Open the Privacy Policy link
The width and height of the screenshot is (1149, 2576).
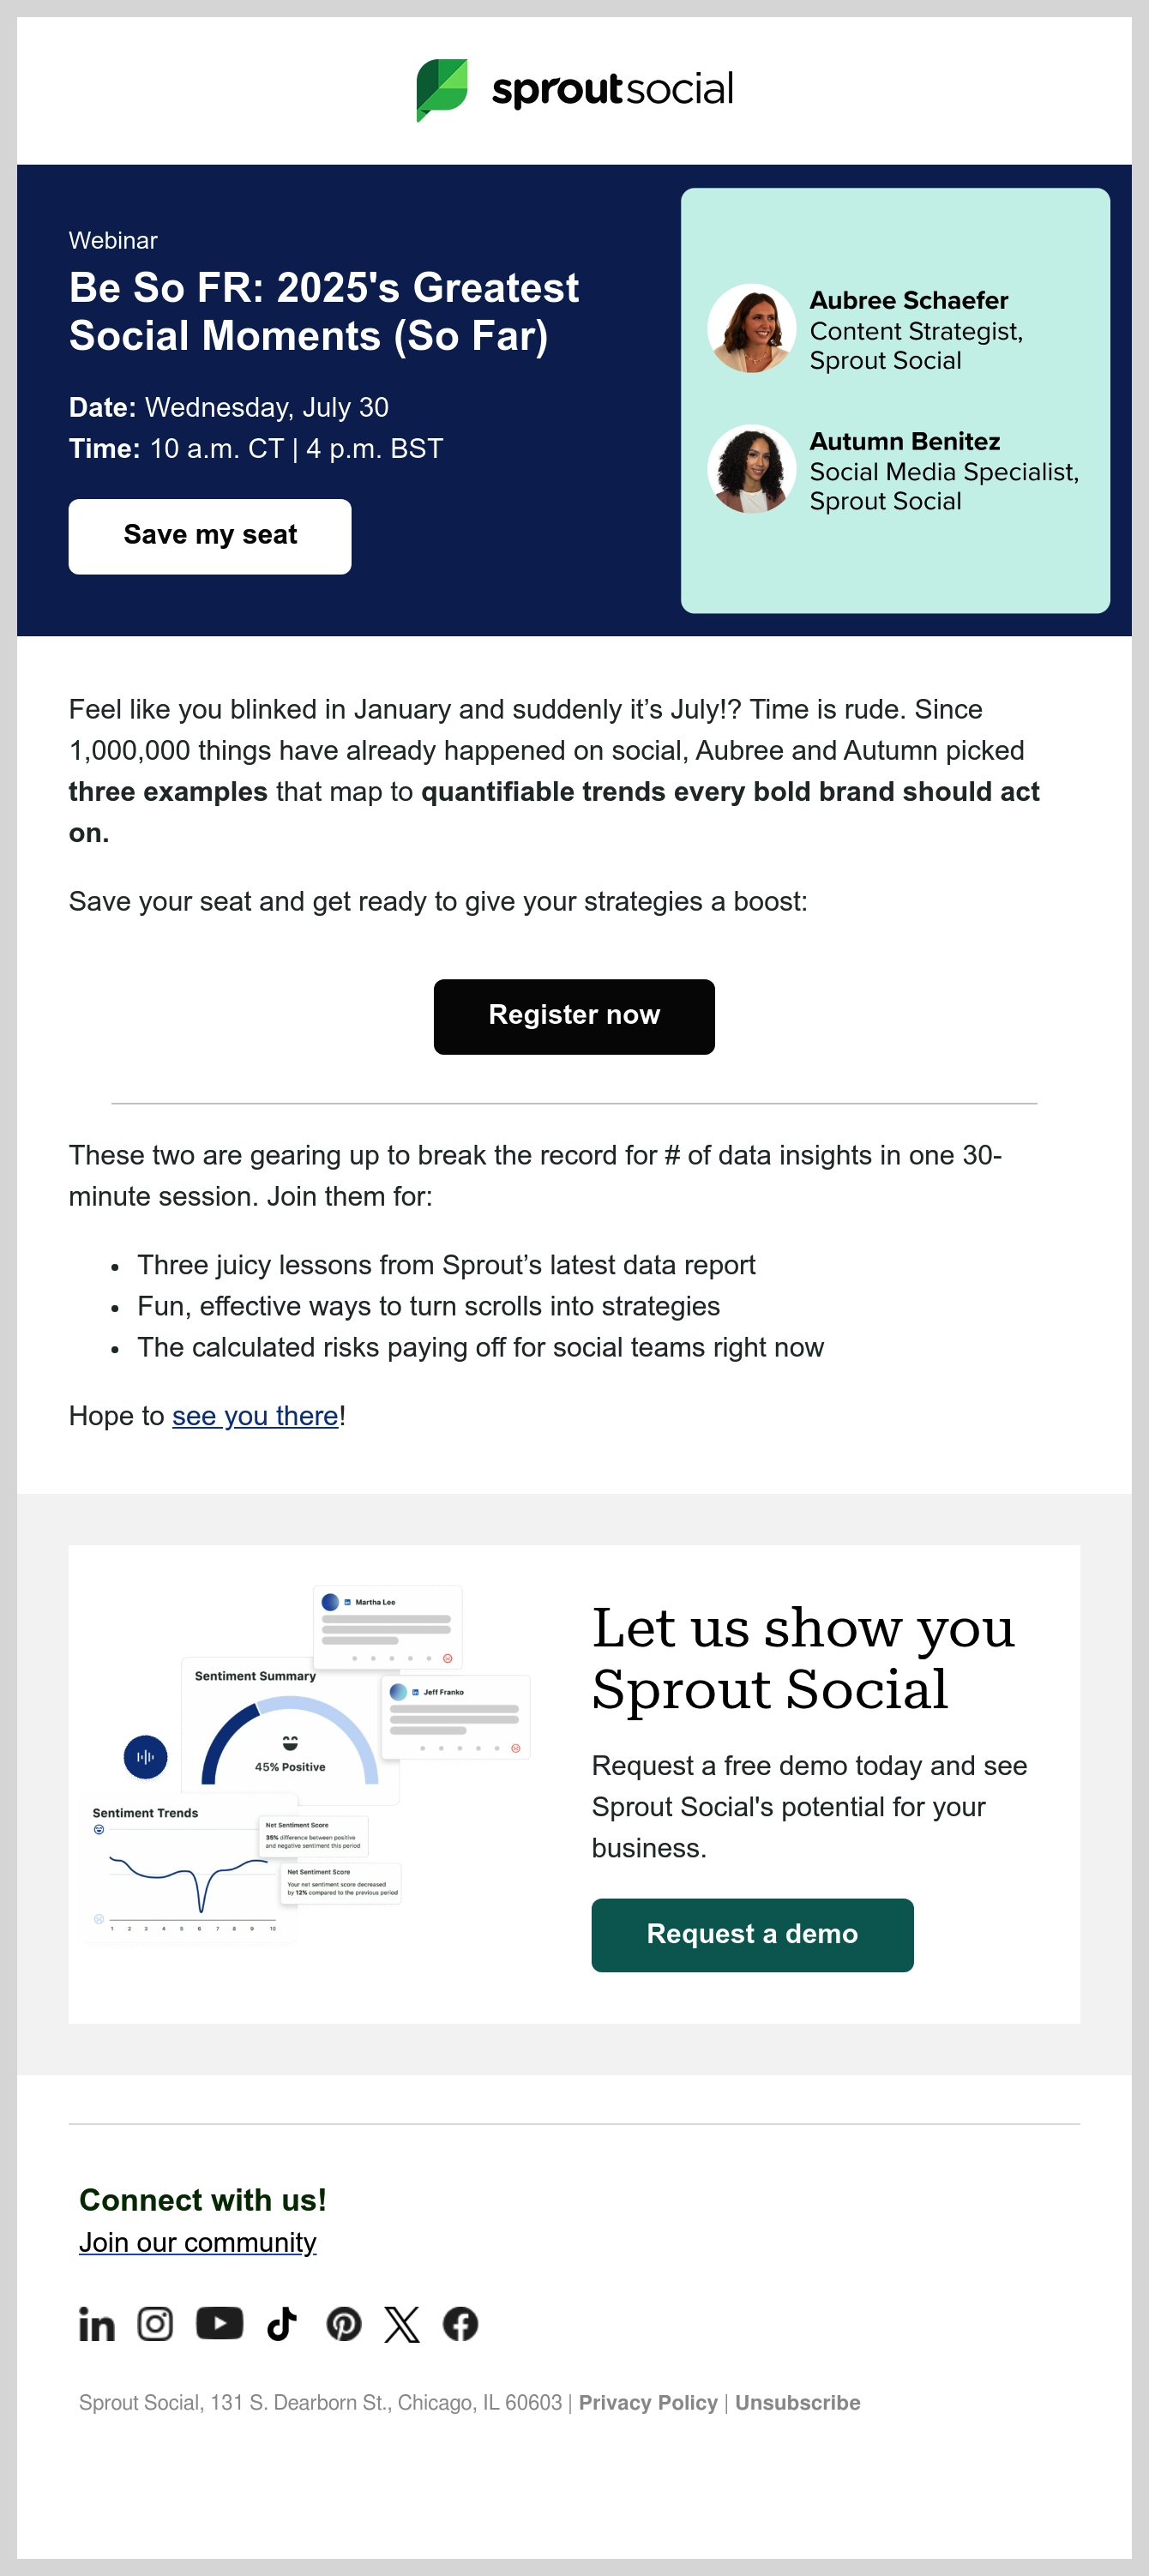(x=648, y=2403)
